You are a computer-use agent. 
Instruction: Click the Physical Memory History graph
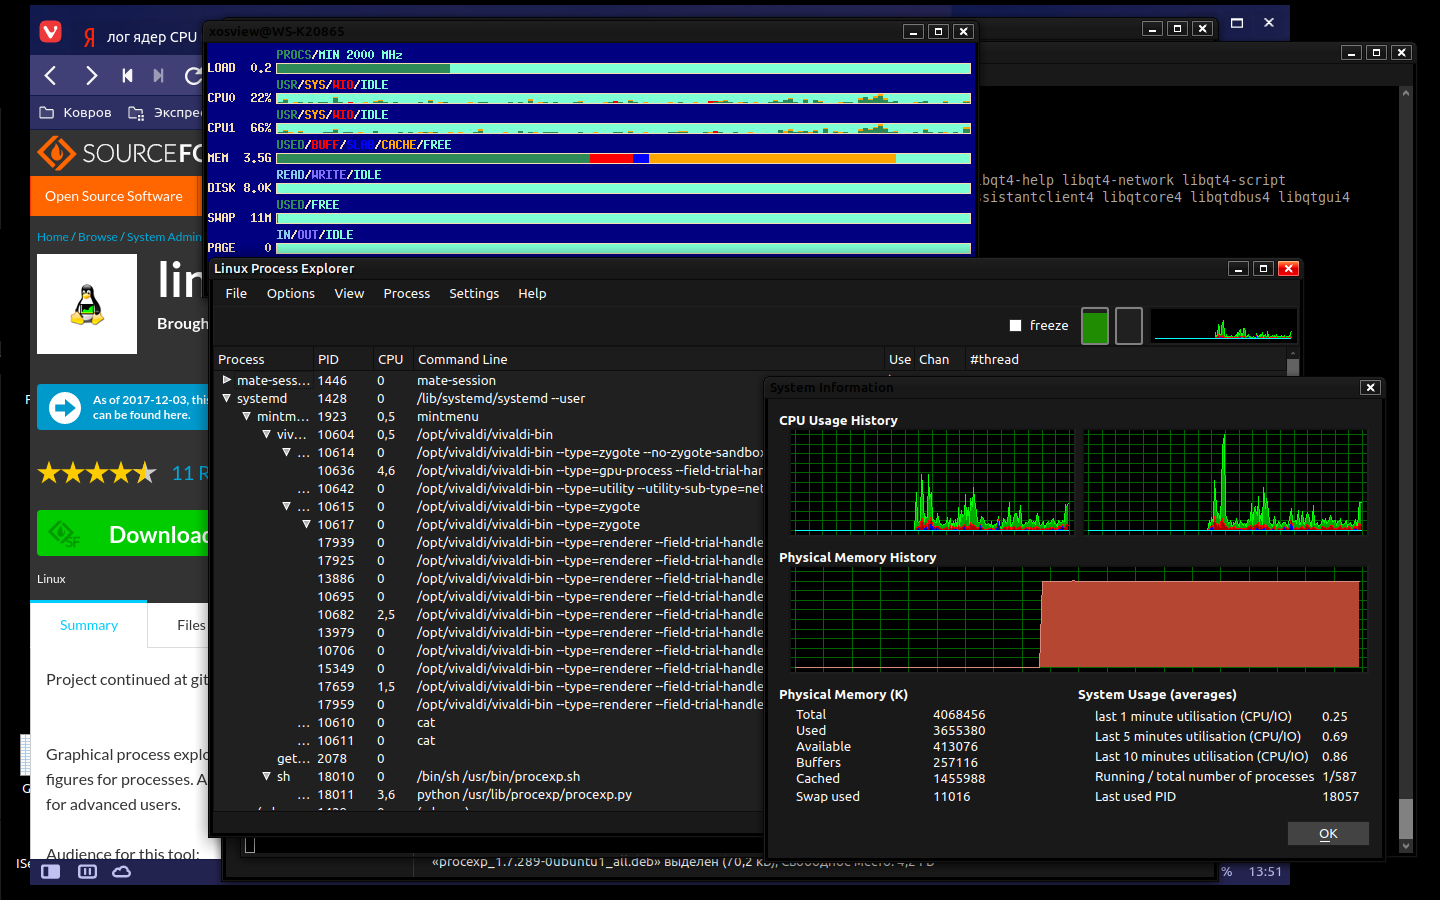point(1078,620)
